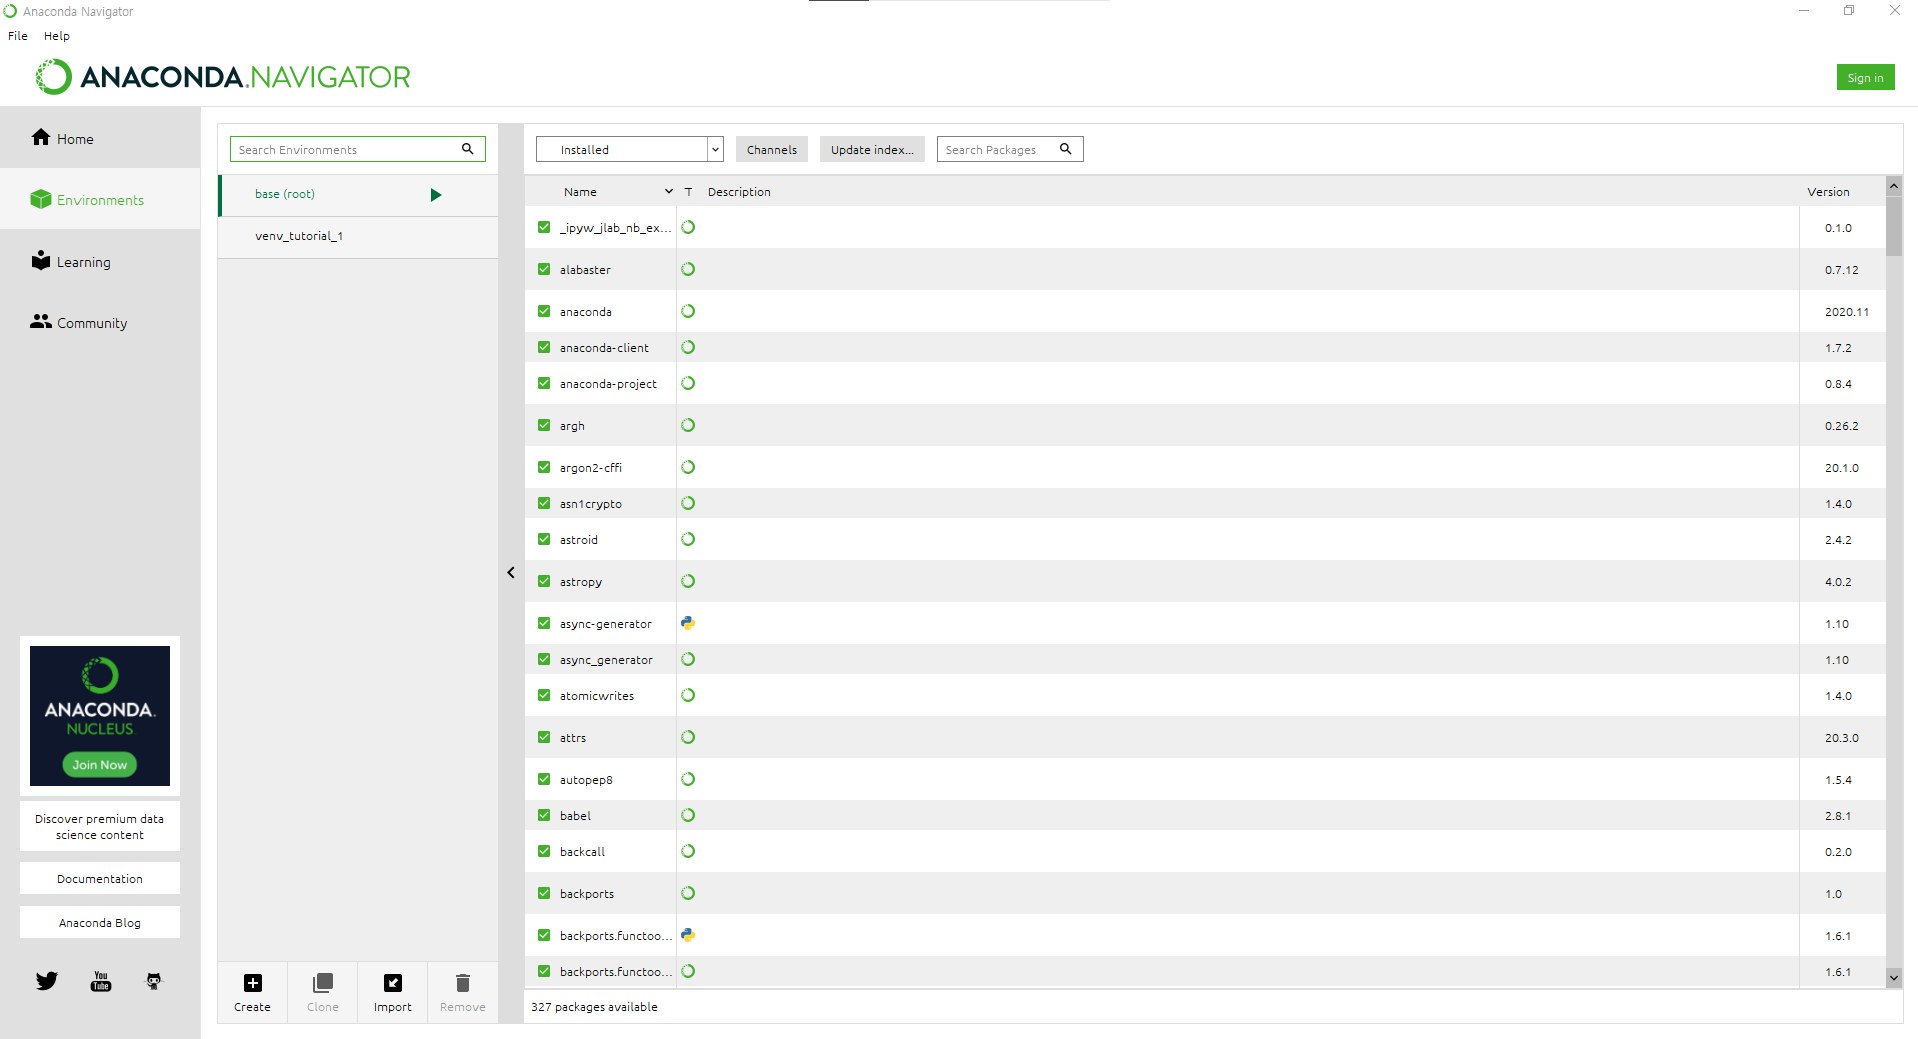Click the Channels button

(772, 149)
